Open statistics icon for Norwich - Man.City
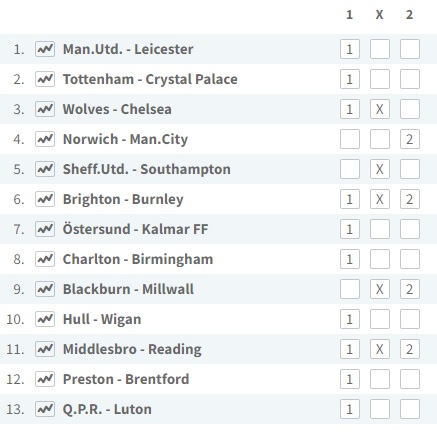This screenshot has width=437, height=443. click(45, 139)
